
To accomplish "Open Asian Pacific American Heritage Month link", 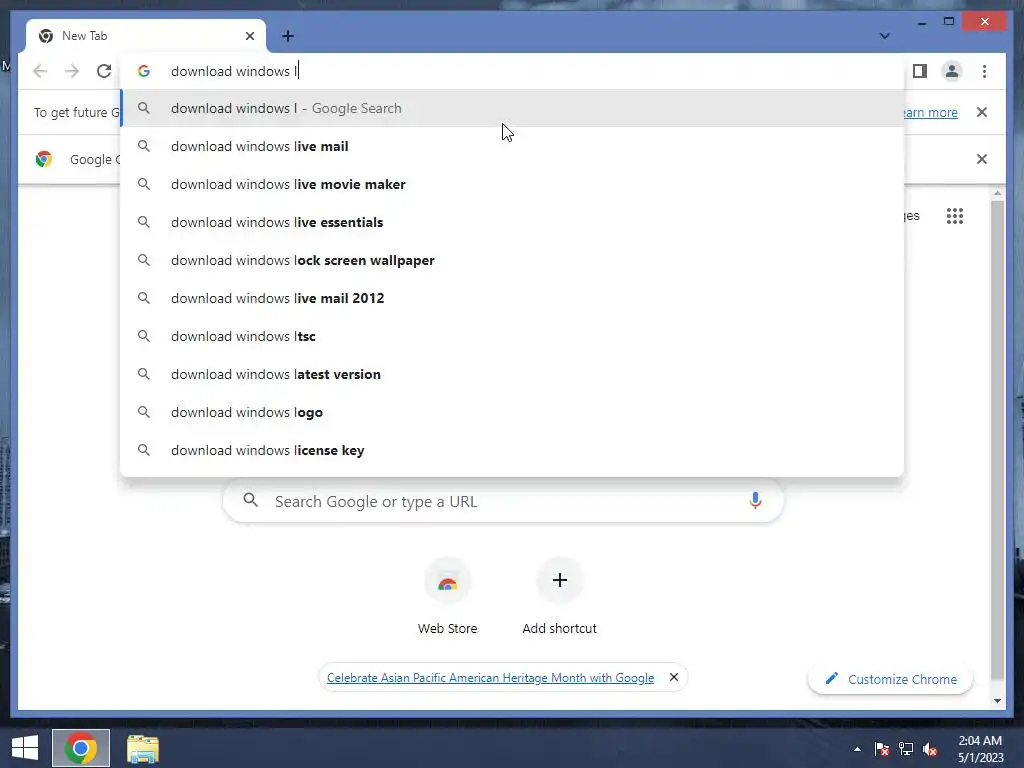I will pyautogui.click(x=490, y=678).
